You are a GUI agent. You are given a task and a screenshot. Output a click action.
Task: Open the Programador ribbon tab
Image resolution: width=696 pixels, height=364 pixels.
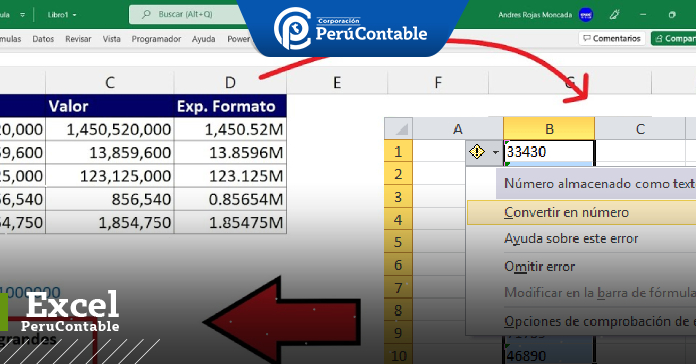[156, 39]
